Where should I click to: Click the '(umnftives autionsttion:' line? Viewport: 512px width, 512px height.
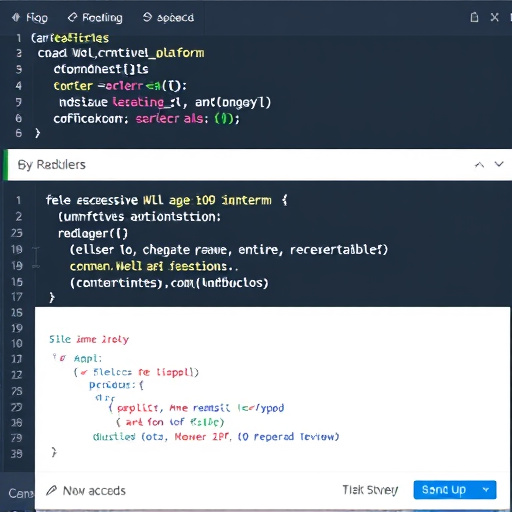point(139,217)
